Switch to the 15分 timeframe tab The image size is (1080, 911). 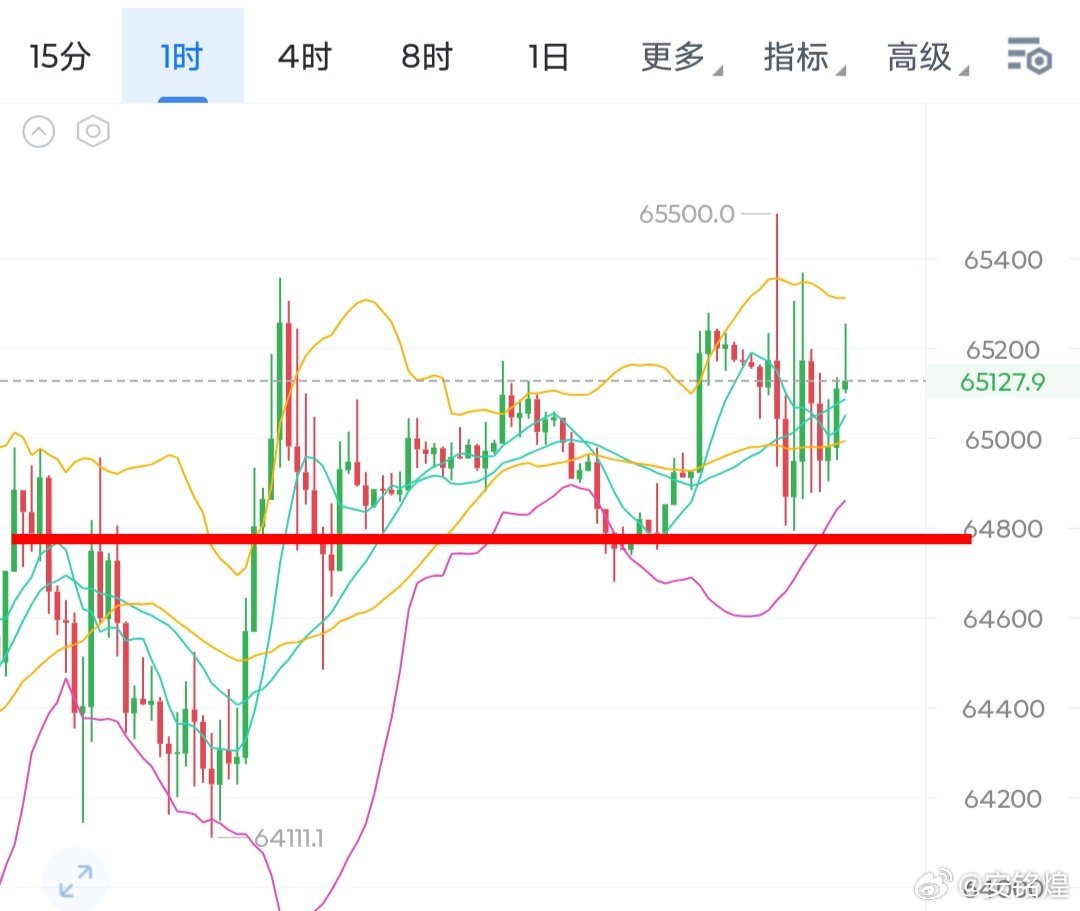(60, 56)
